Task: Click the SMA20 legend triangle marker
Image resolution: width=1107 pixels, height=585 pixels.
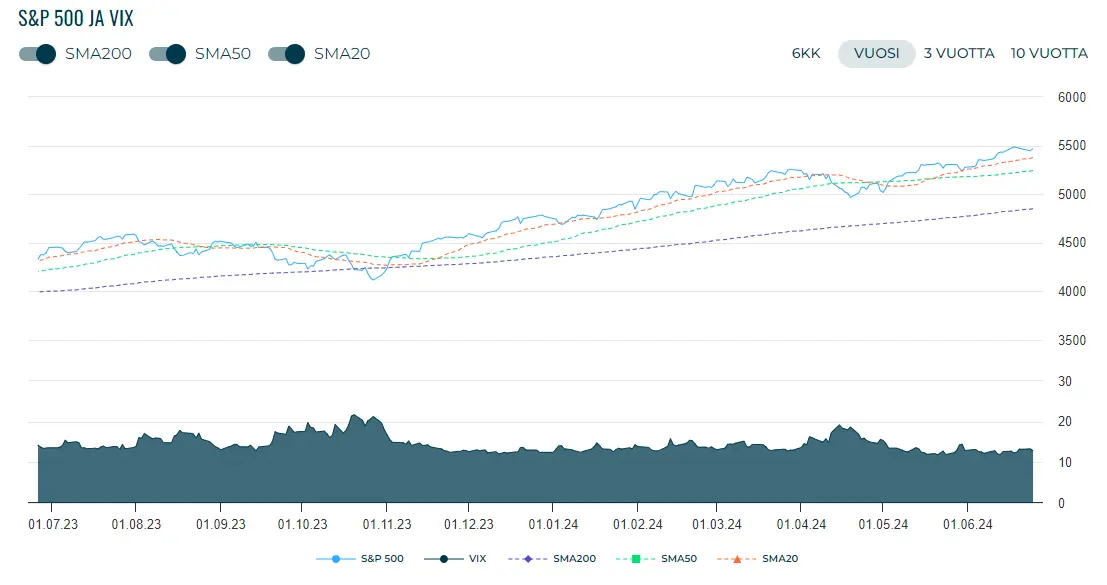Action: 736,559
